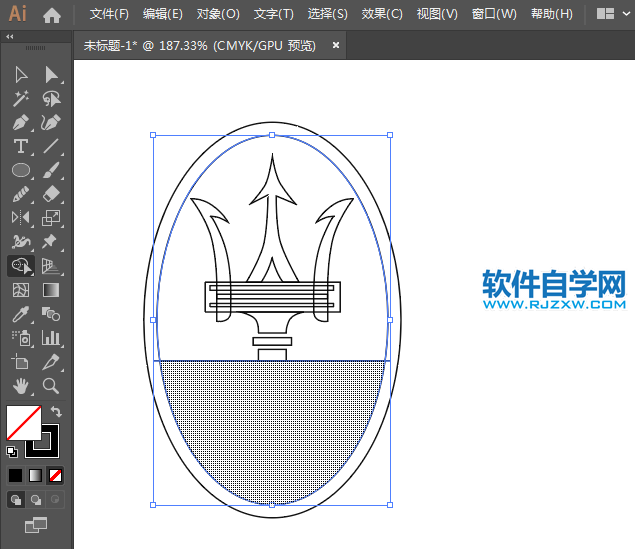Screen dimensions: 635x549
Task: Select the Paintbrush tool
Action: coord(51,170)
